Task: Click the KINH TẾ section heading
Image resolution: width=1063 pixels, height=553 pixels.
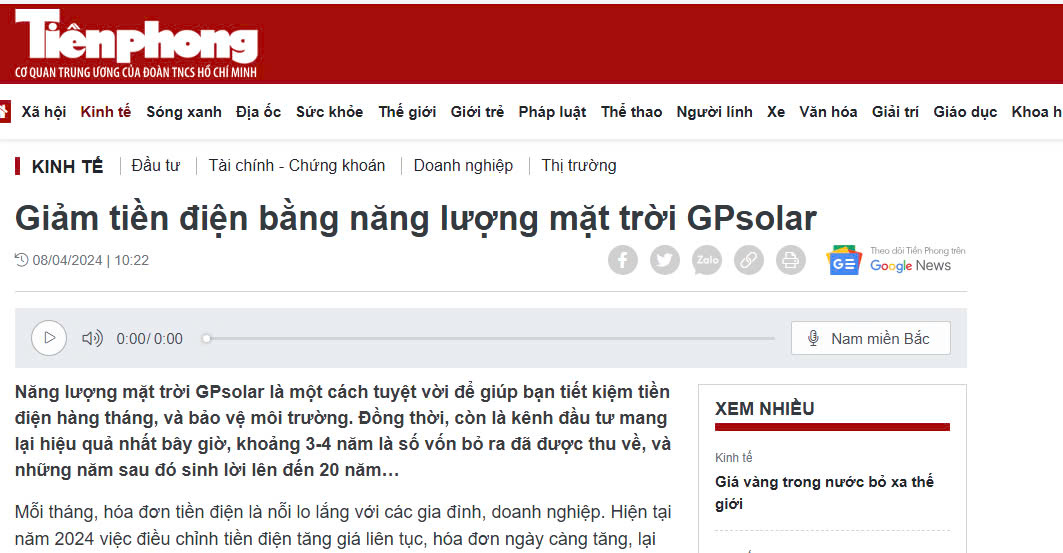Action: tap(67, 167)
